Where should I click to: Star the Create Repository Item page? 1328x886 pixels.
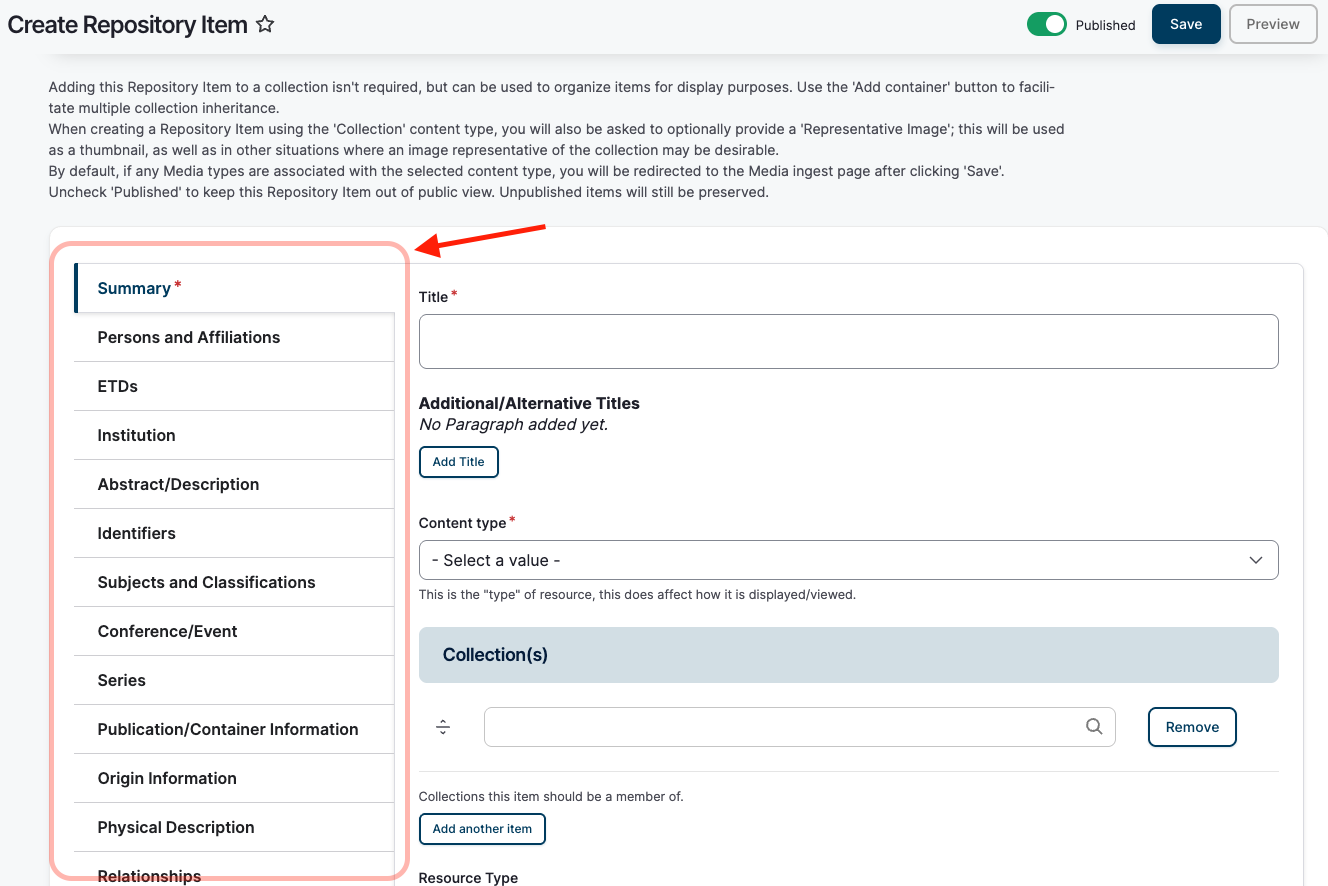[265, 25]
